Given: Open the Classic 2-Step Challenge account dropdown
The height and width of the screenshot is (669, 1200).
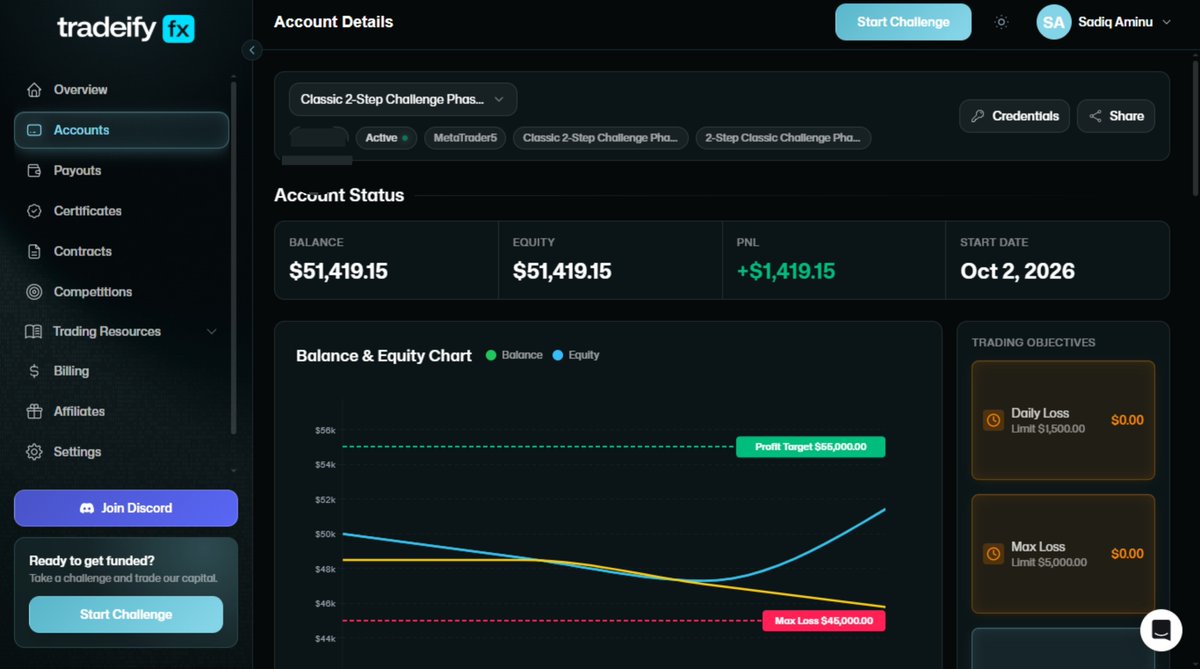Looking at the screenshot, I should tap(403, 99).
